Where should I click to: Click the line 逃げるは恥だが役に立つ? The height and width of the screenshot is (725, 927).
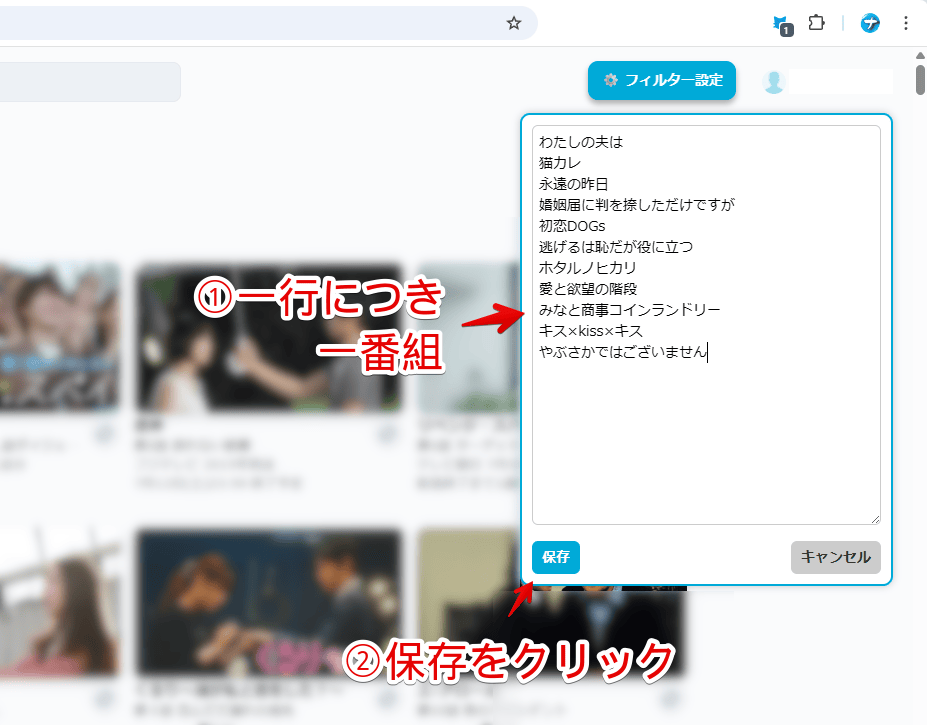[615, 247]
